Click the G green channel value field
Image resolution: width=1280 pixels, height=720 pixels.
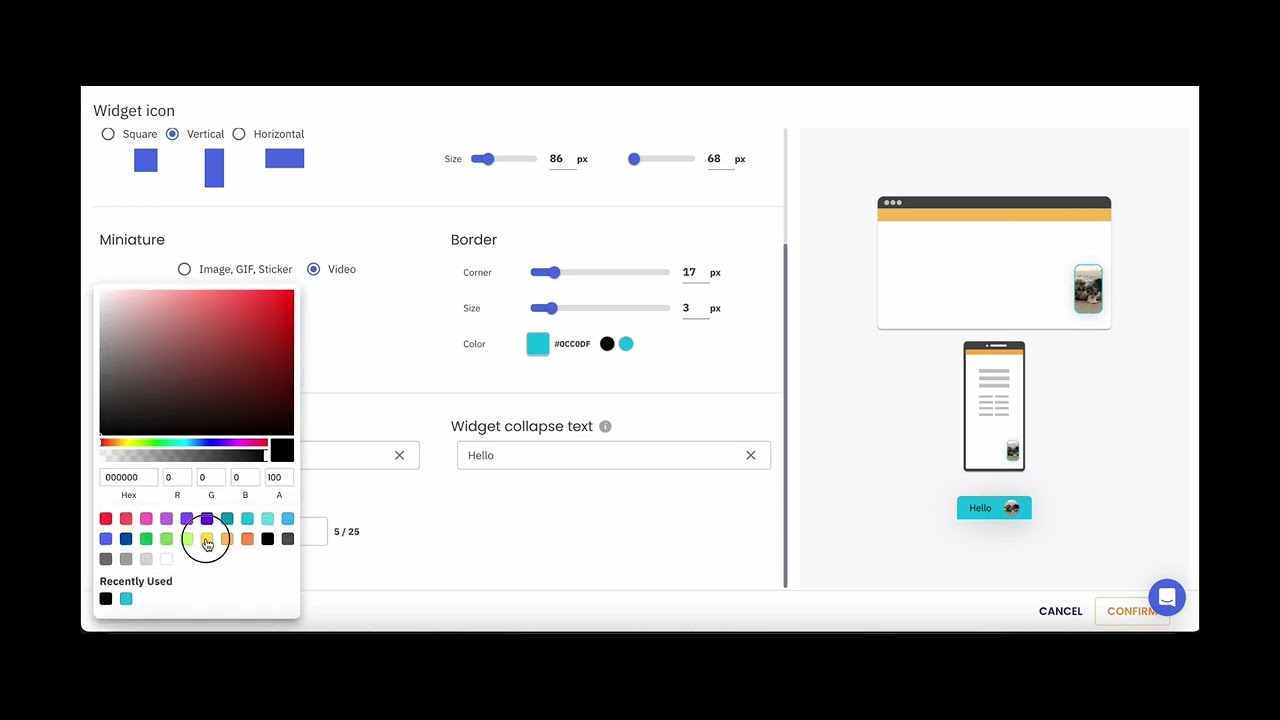click(211, 477)
